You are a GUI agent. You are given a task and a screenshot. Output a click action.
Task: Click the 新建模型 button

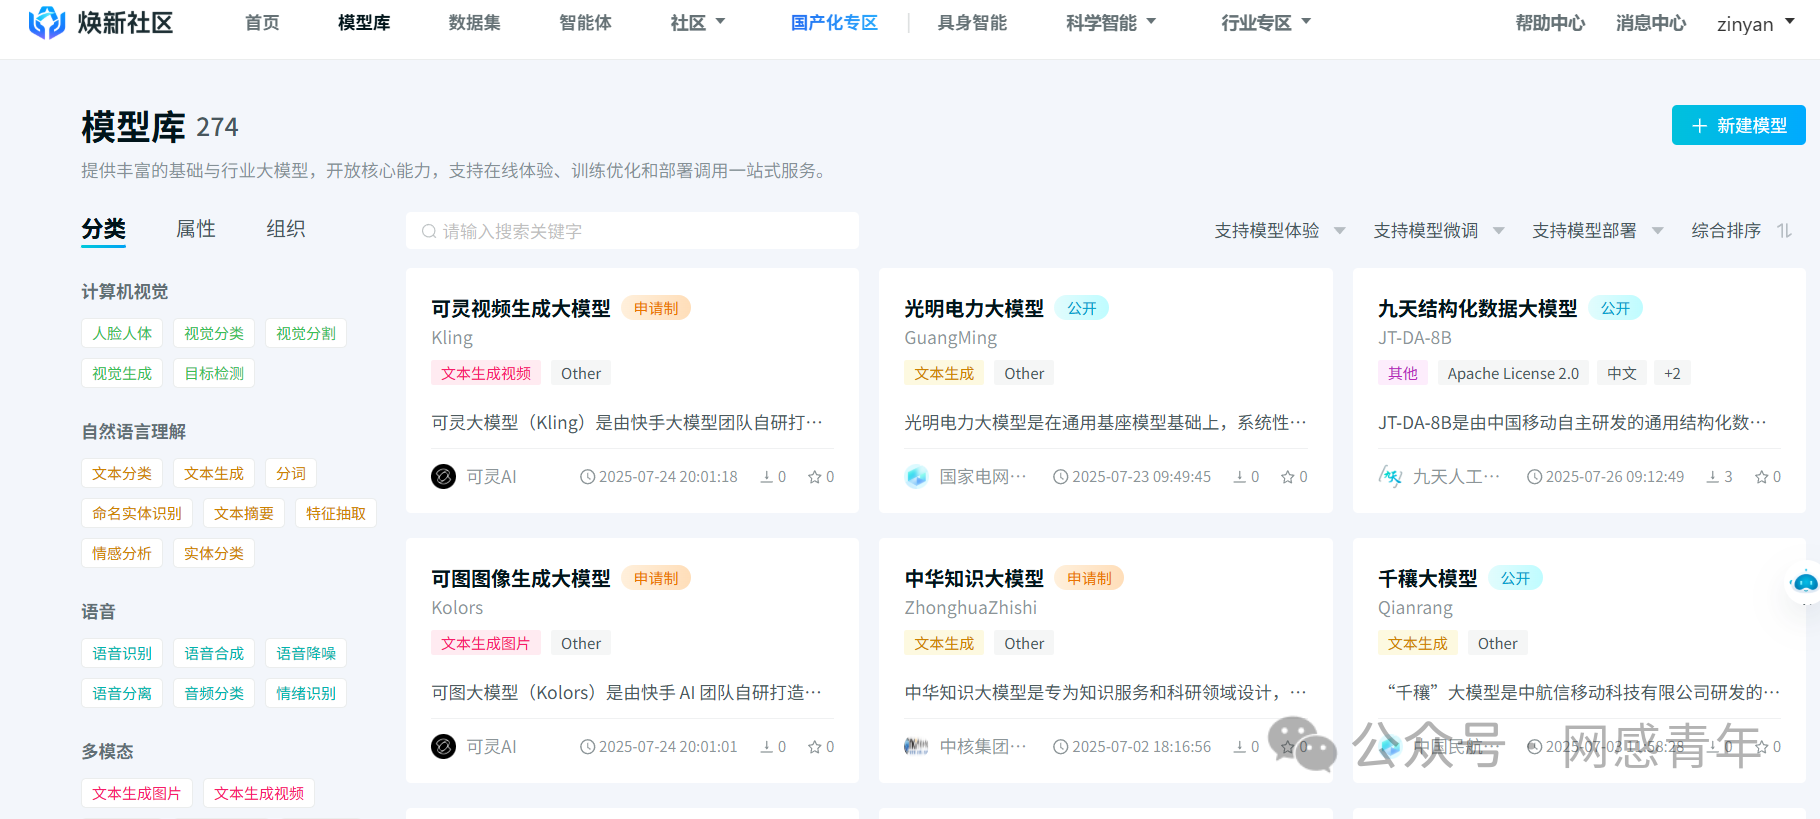[1739, 125]
